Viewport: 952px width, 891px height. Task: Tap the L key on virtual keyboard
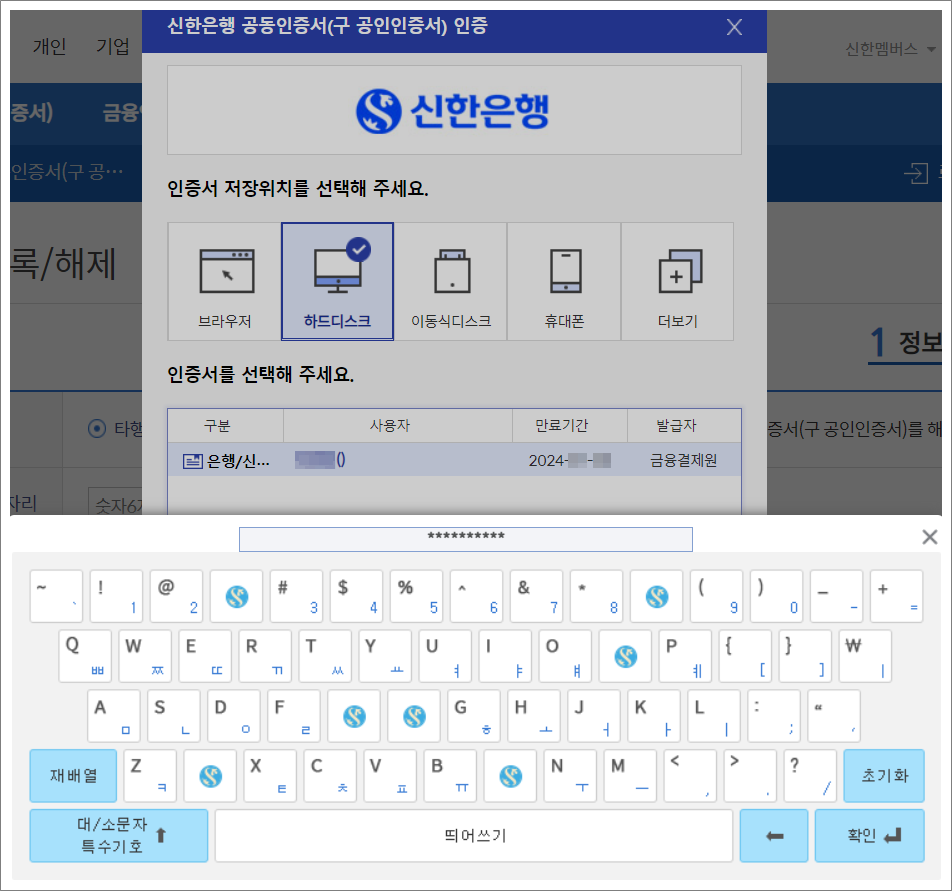pos(714,716)
